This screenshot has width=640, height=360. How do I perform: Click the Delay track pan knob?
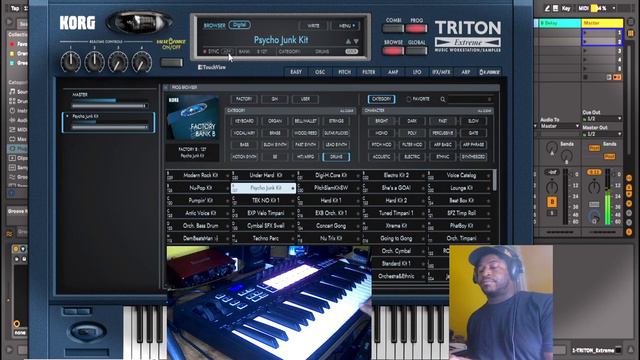click(x=552, y=188)
